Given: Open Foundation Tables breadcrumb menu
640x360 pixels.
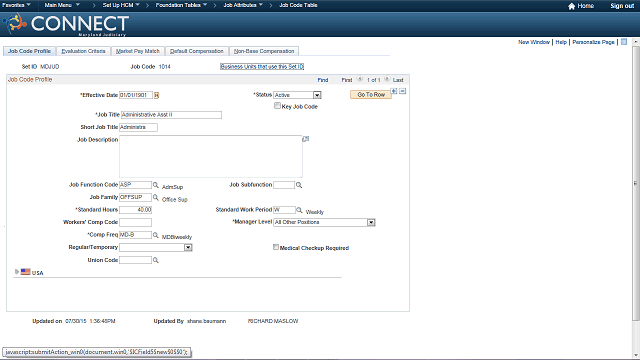Looking at the screenshot, I should point(181,5).
